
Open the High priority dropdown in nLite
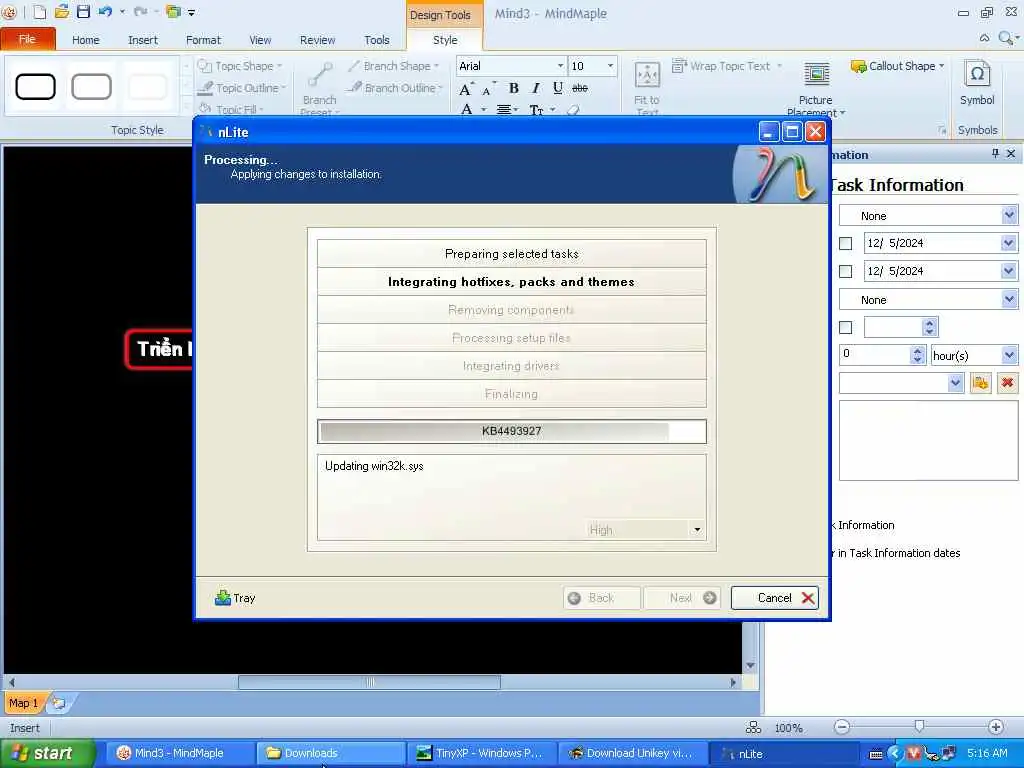(x=697, y=530)
